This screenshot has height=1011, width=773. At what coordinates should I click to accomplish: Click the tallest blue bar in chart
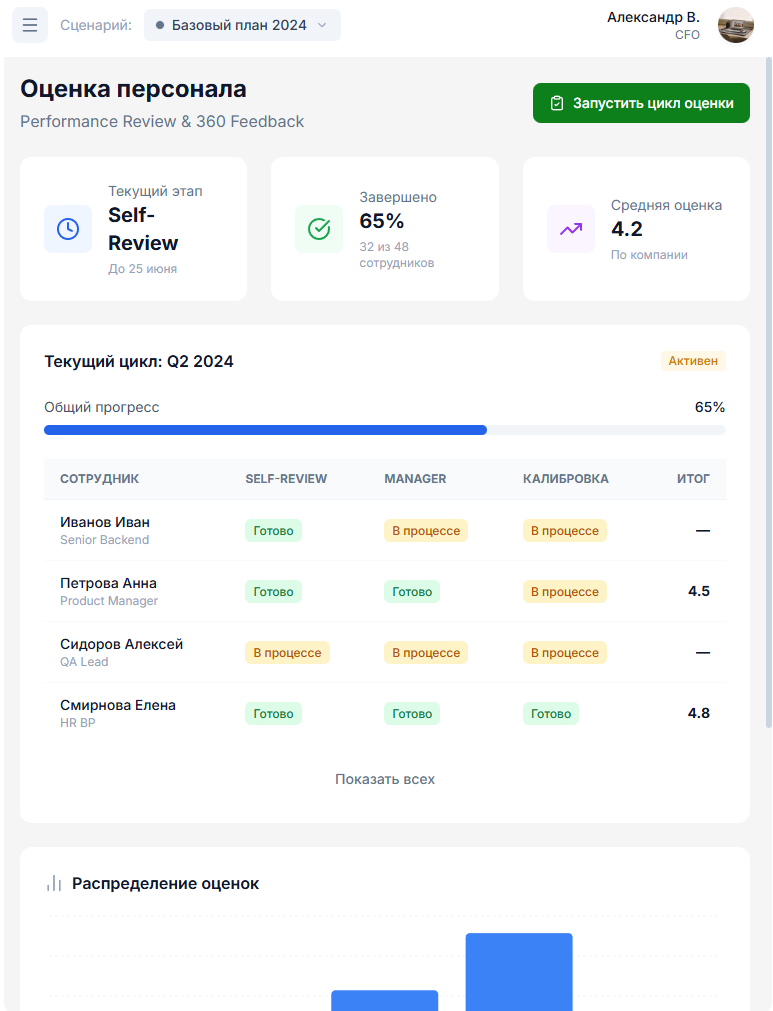519,971
